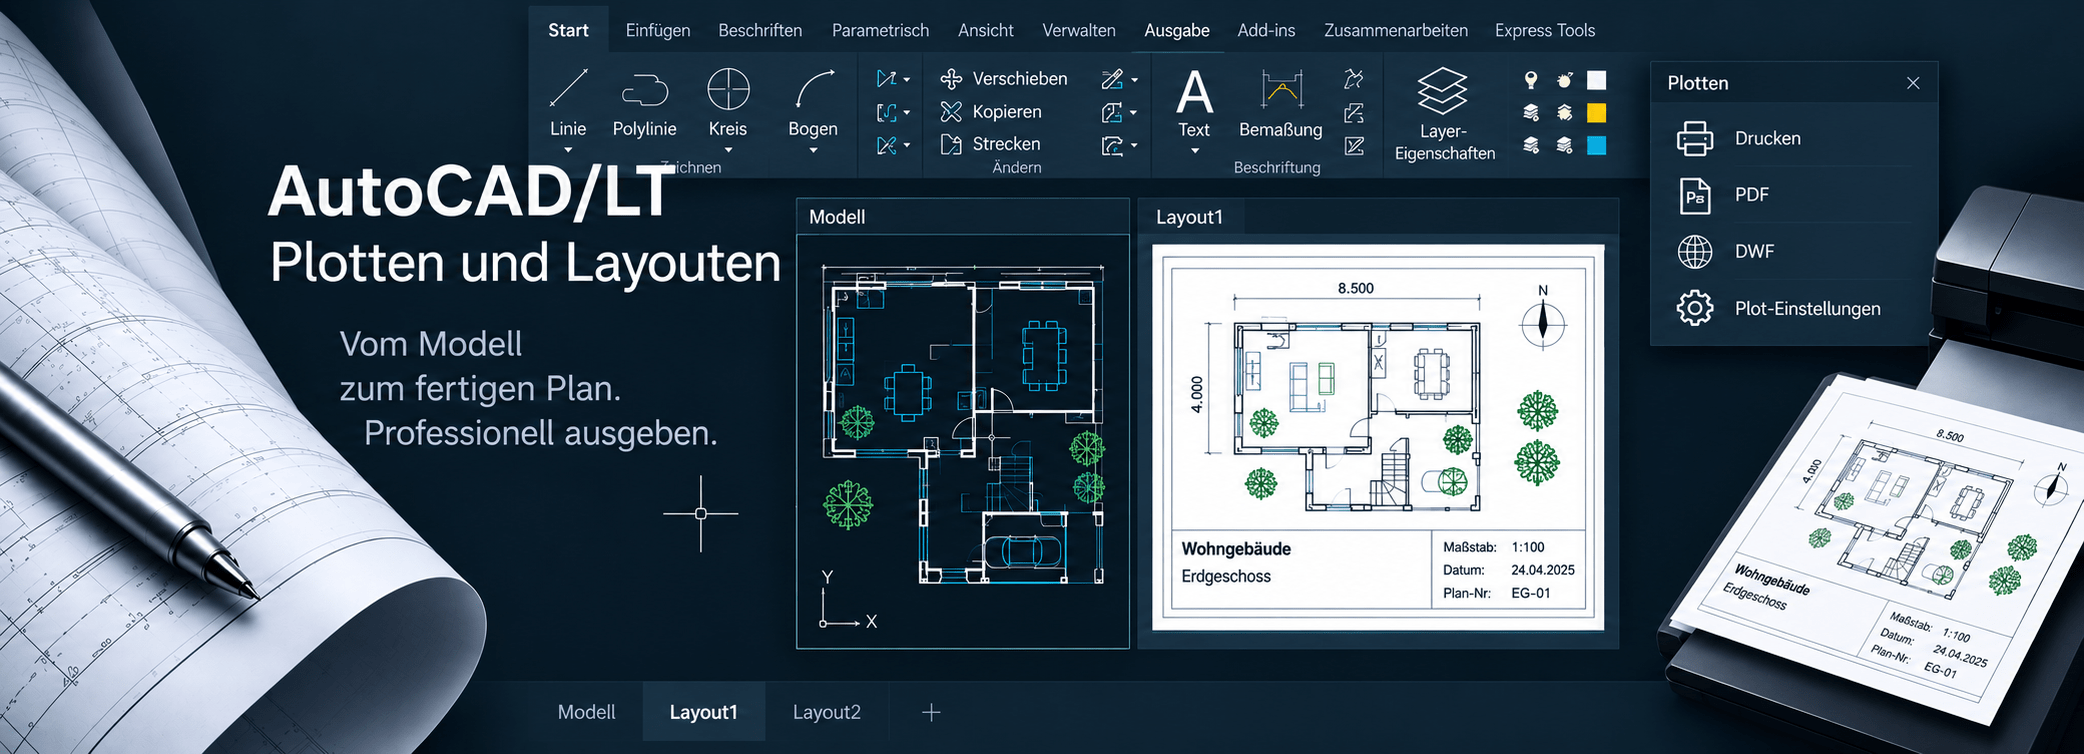
Task: Click the pencil icon right of Verschieben
Action: click(x=1111, y=78)
